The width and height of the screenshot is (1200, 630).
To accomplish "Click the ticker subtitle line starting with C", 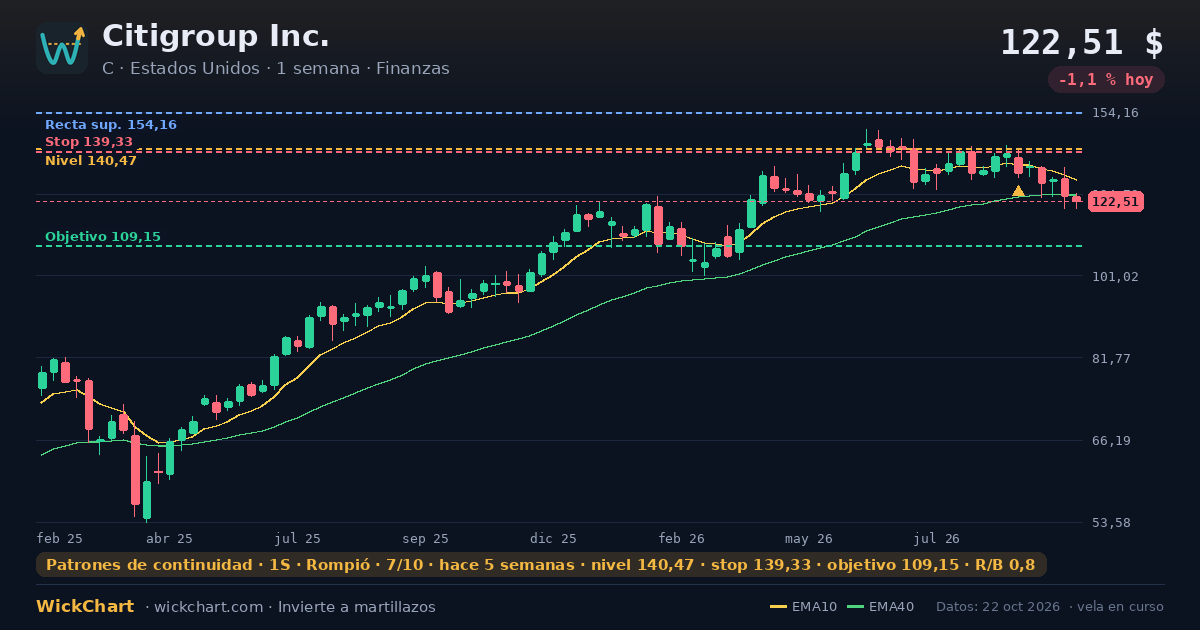I will (x=276, y=69).
